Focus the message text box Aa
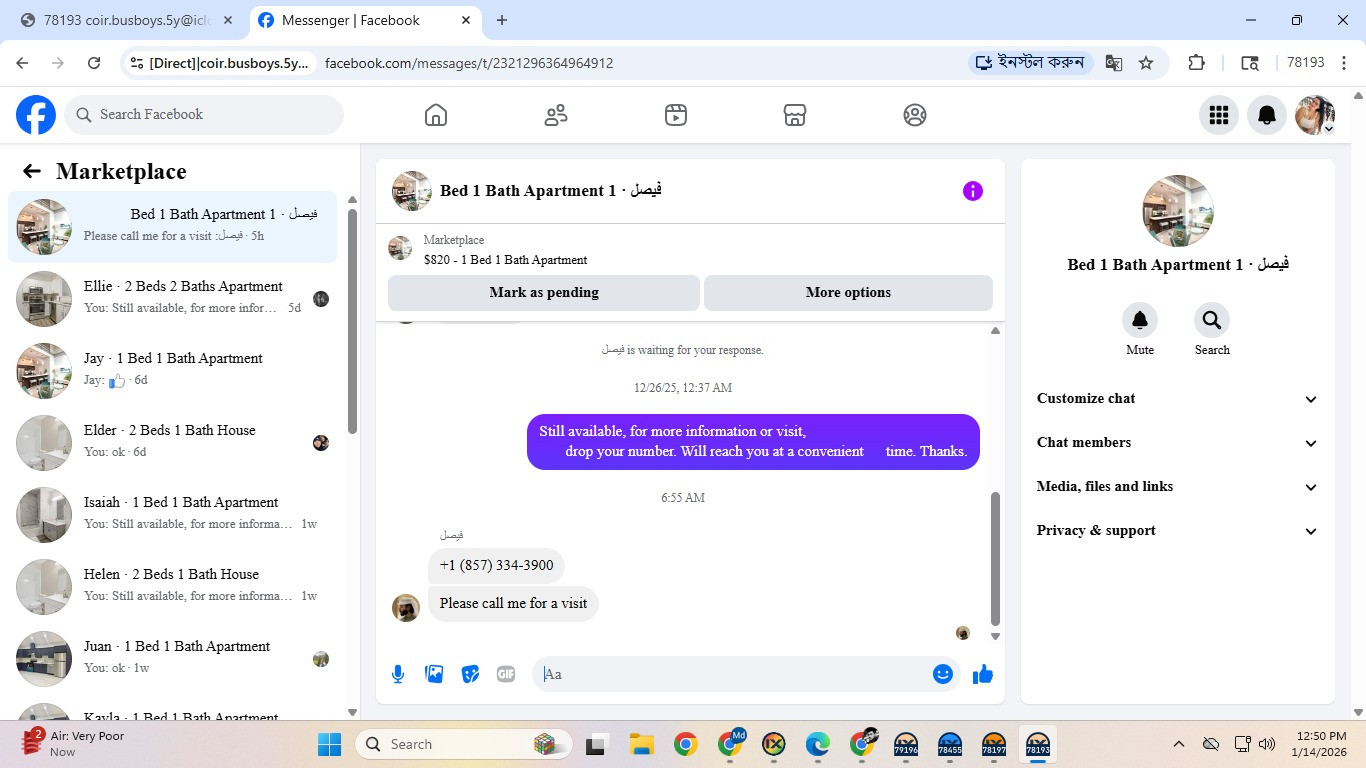This screenshot has height=768, width=1366. (735, 674)
